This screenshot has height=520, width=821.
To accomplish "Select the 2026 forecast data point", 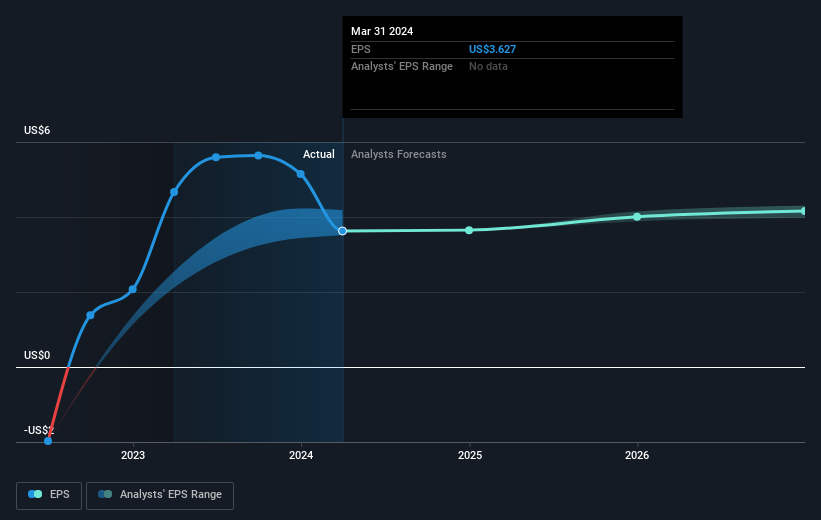I will pos(637,217).
